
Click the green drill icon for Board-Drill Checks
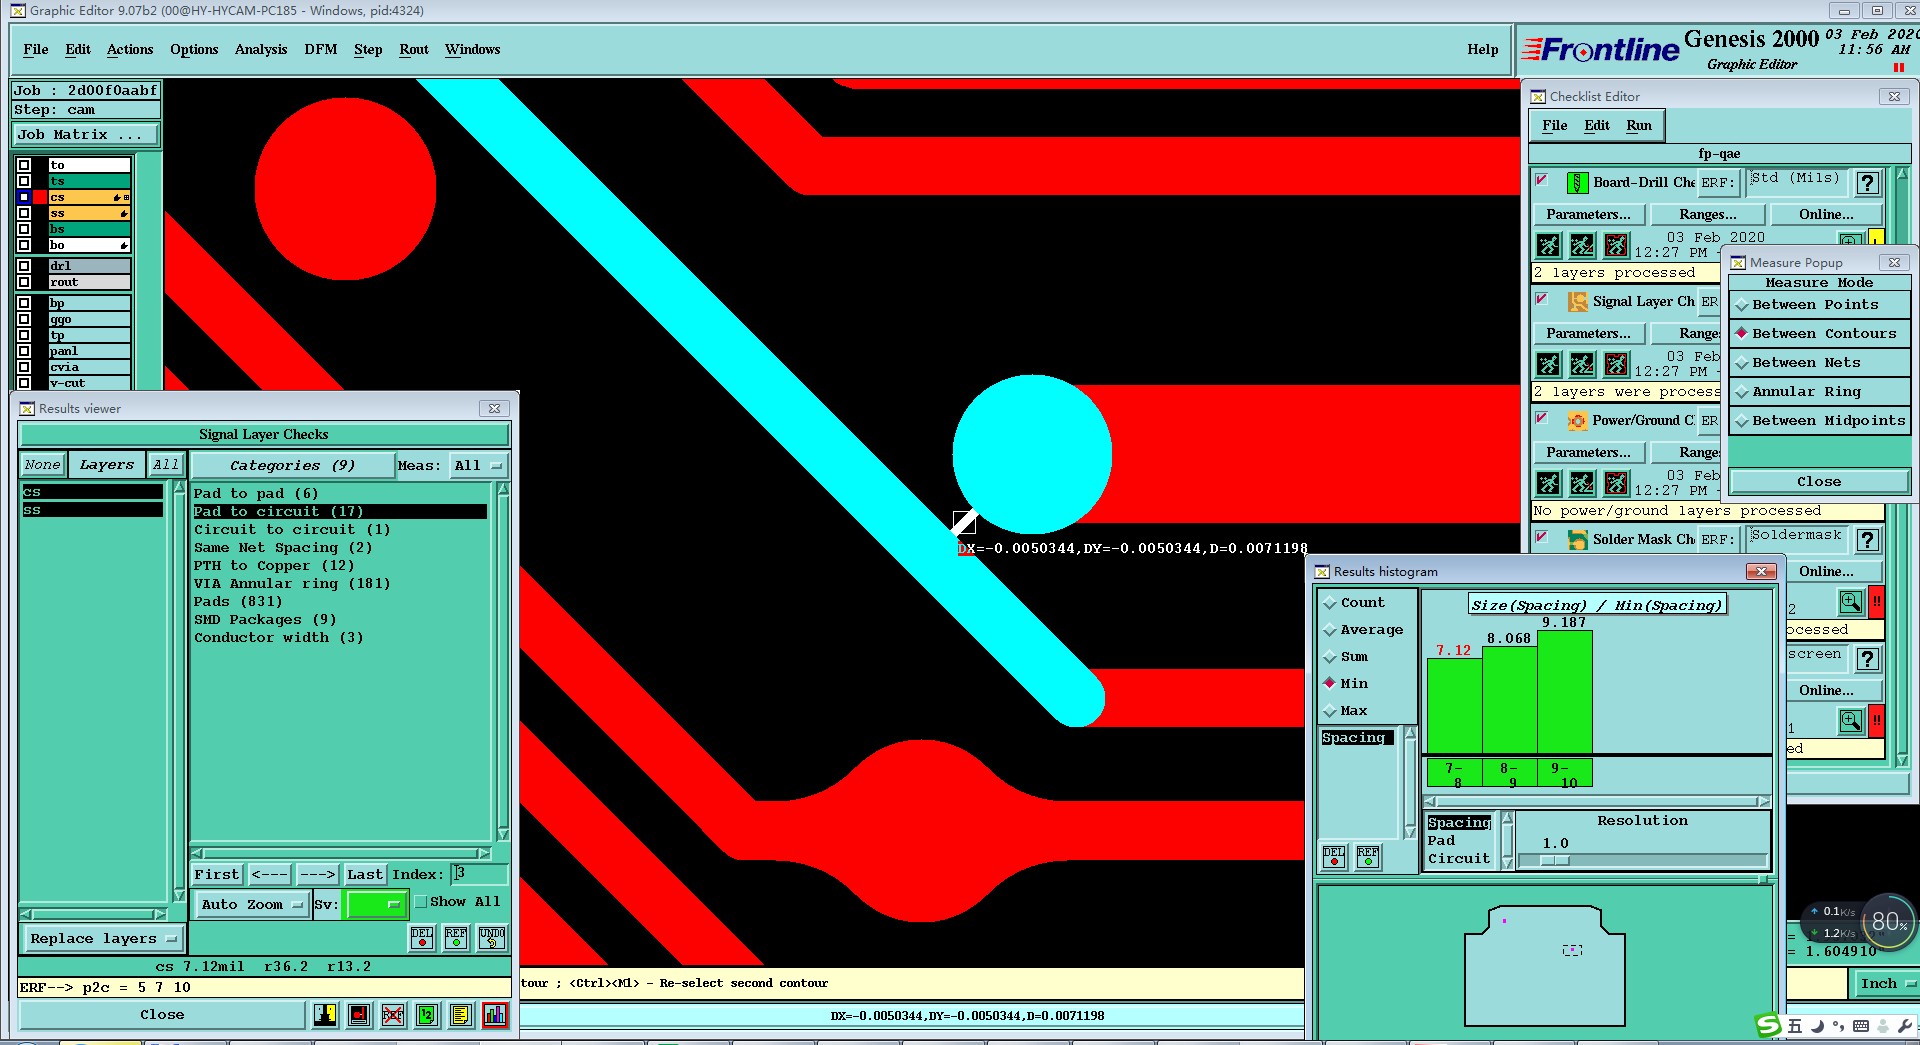point(1577,183)
